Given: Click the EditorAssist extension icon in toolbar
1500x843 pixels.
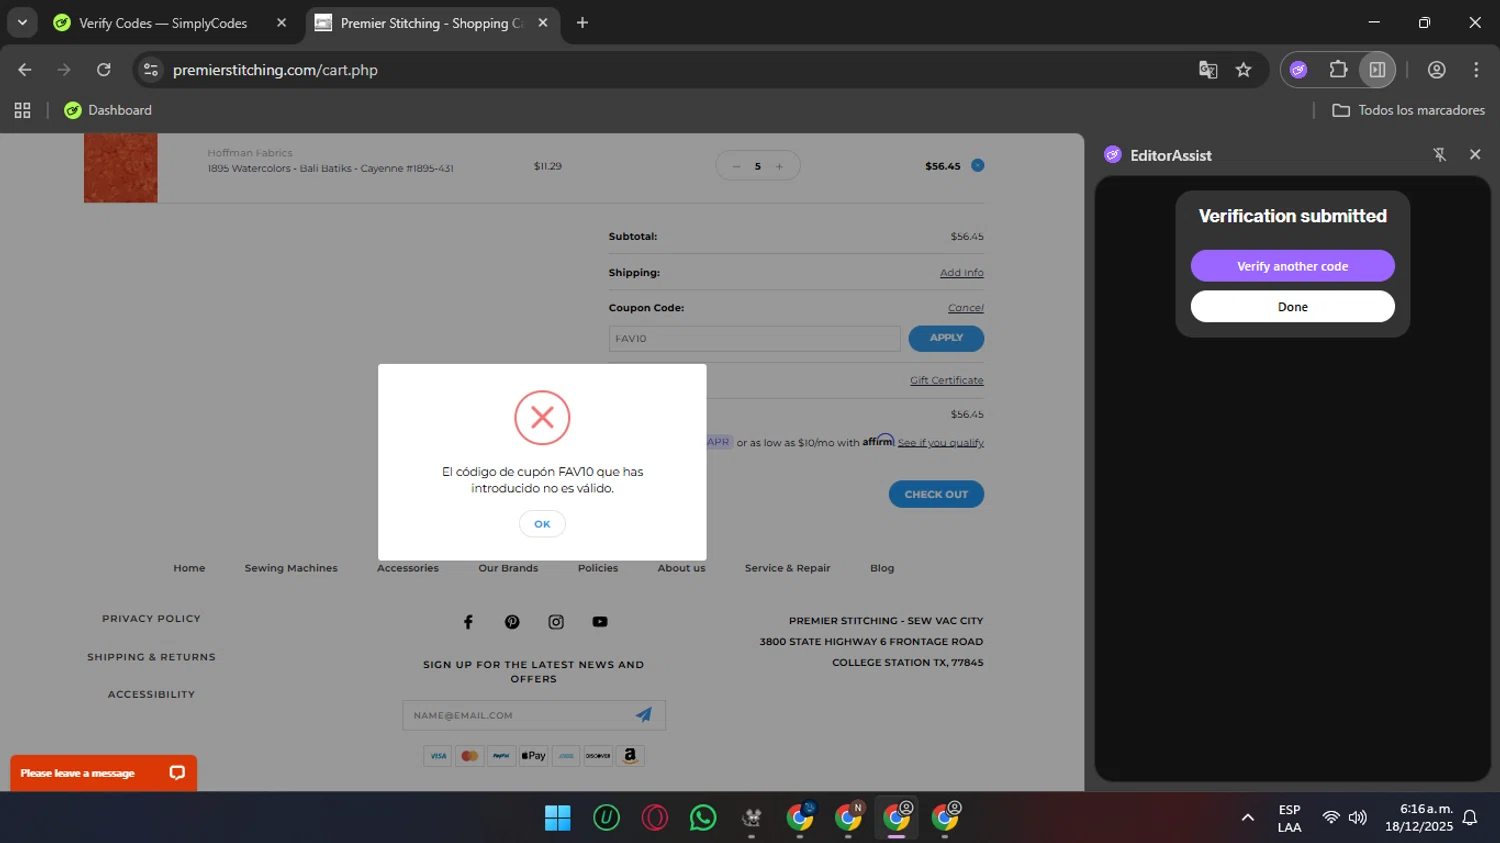Looking at the screenshot, I should pyautogui.click(x=1299, y=70).
